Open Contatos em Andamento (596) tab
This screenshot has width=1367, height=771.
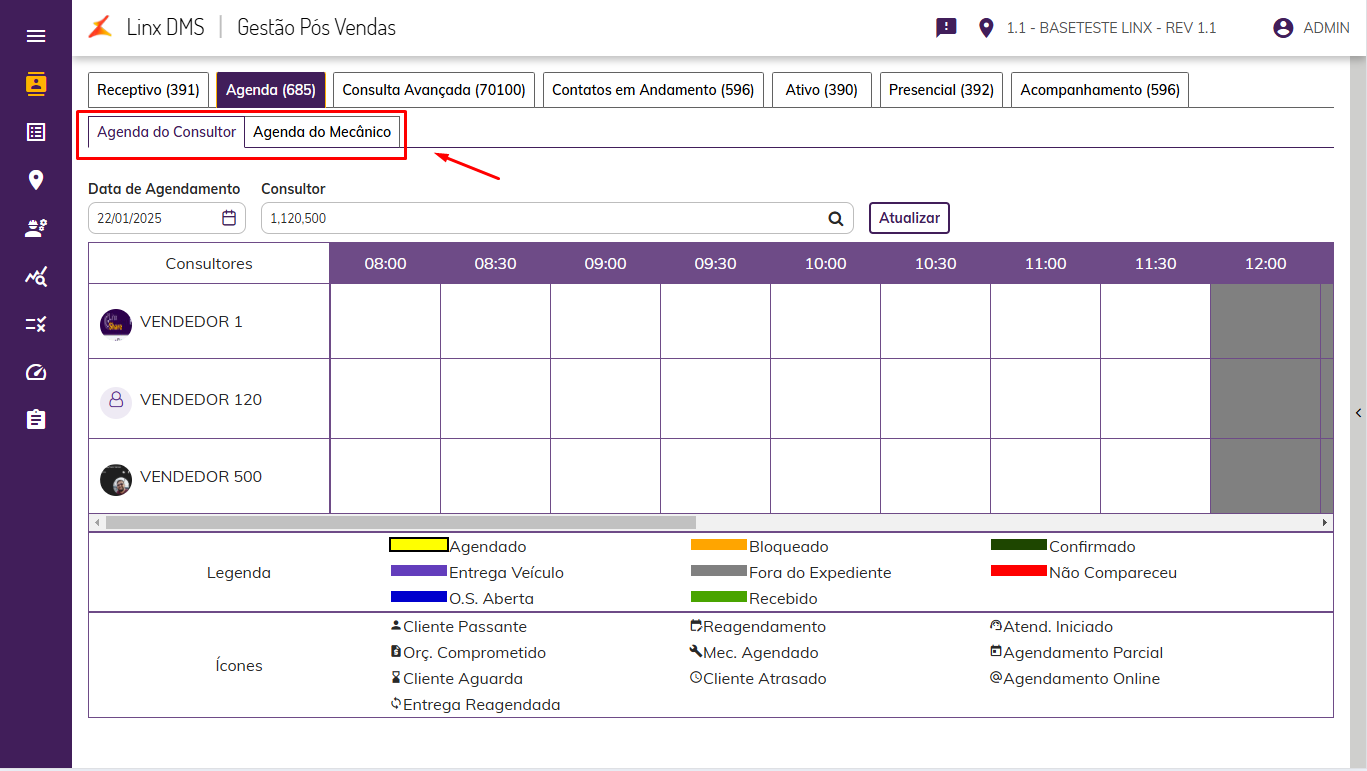(653, 90)
